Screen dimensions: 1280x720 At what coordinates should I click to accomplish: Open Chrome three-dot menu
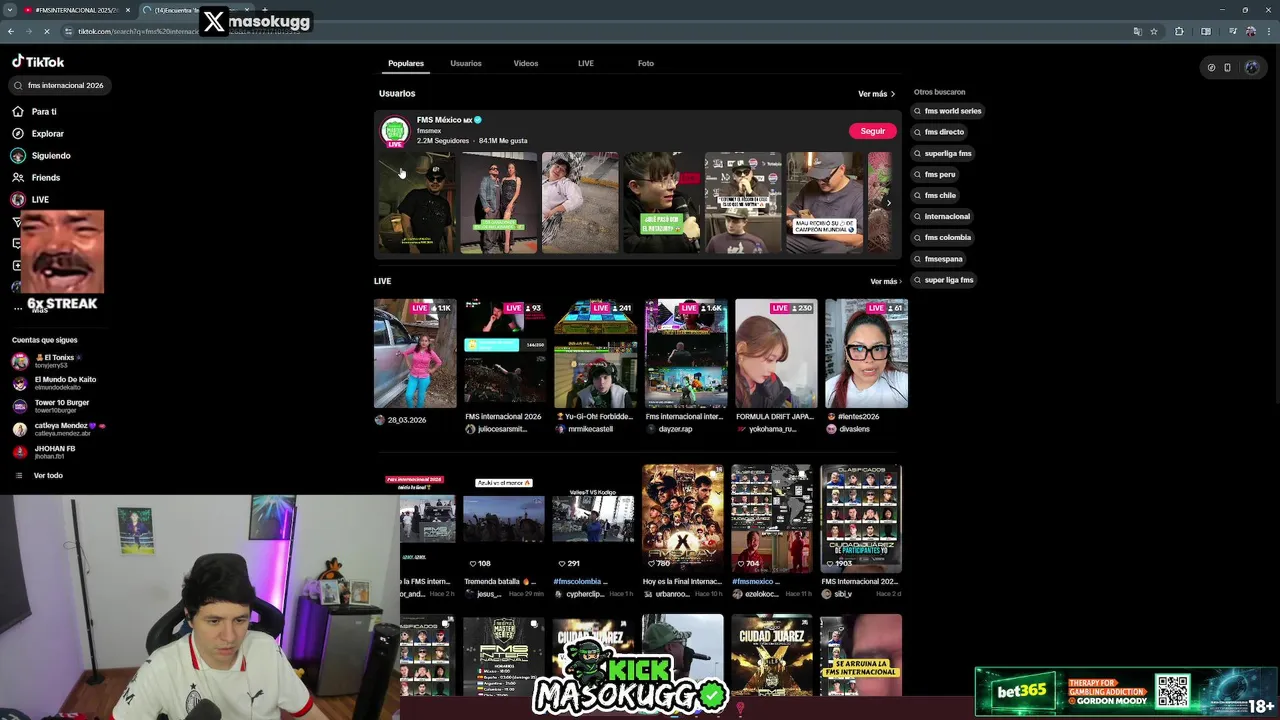(x=1269, y=31)
